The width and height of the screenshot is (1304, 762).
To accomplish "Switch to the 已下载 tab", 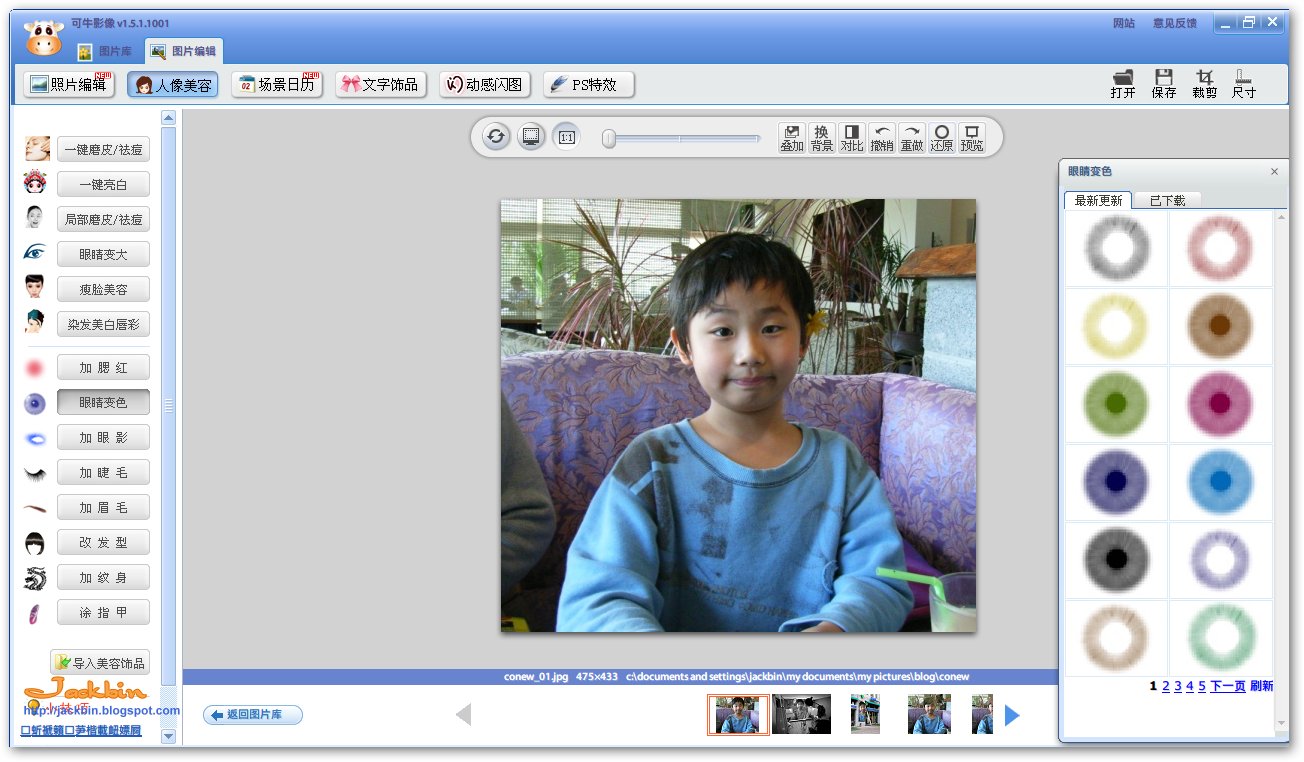I will [1167, 200].
